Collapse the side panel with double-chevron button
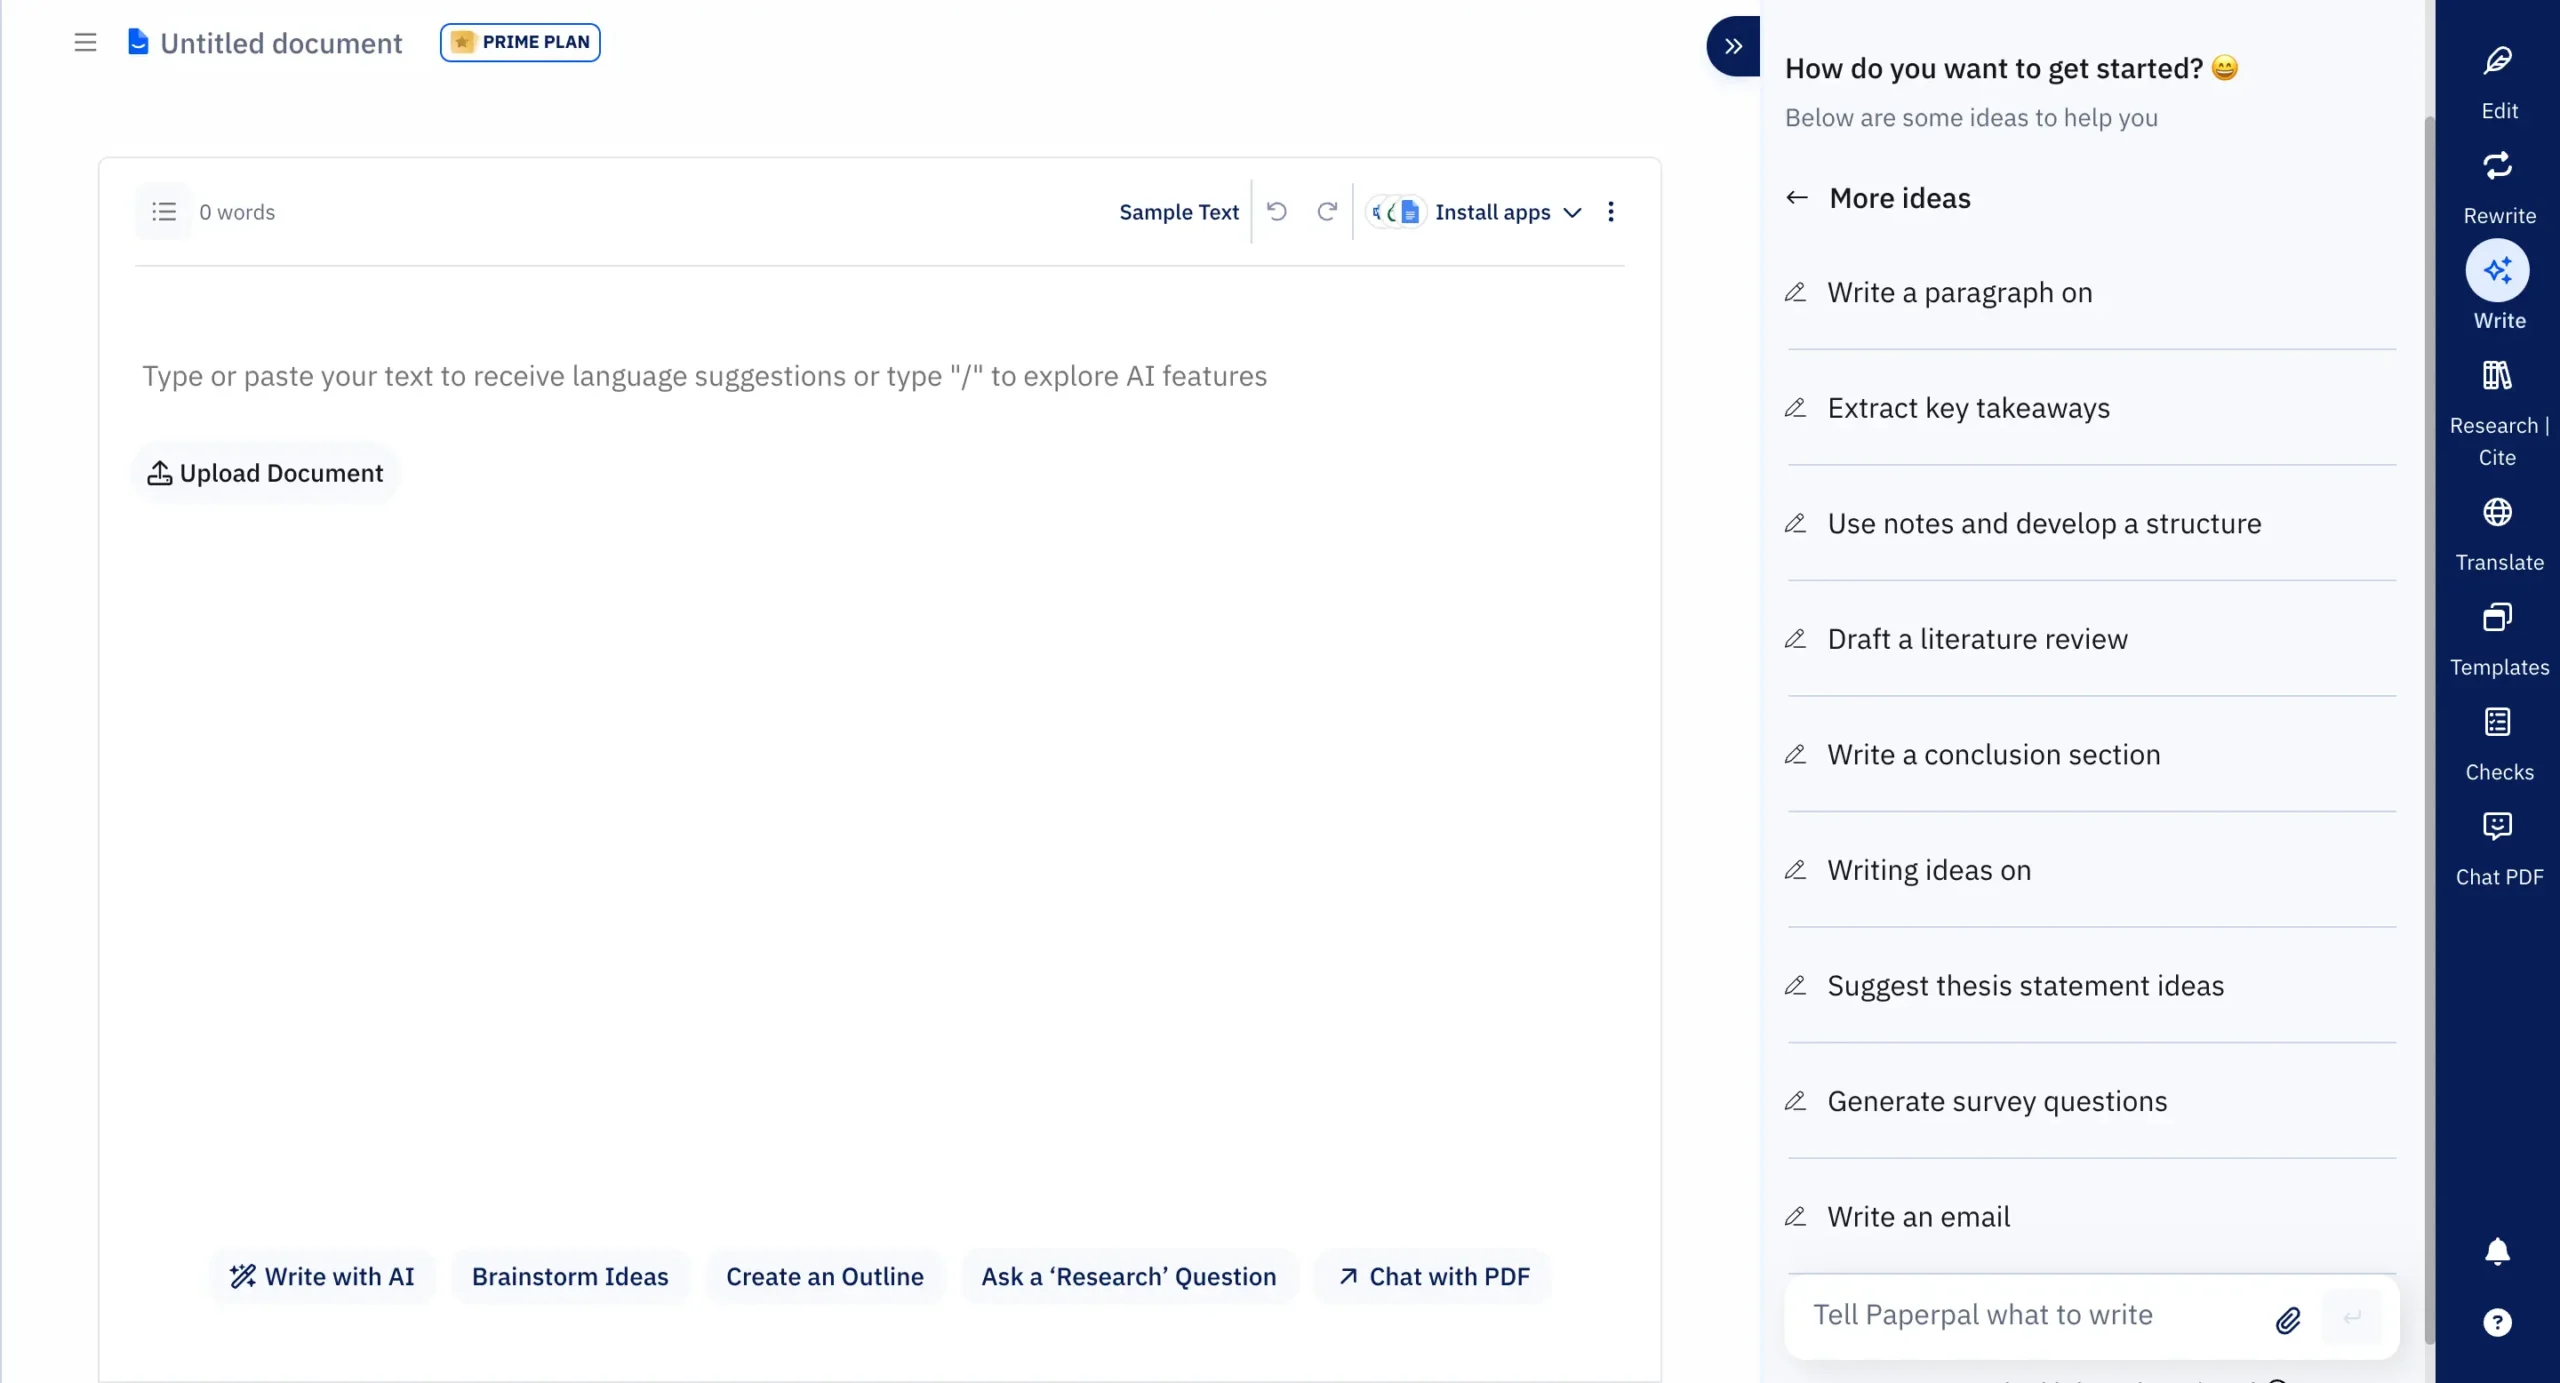Image resolution: width=2560 pixels, height=1383 pixels. coord(1733,46)
